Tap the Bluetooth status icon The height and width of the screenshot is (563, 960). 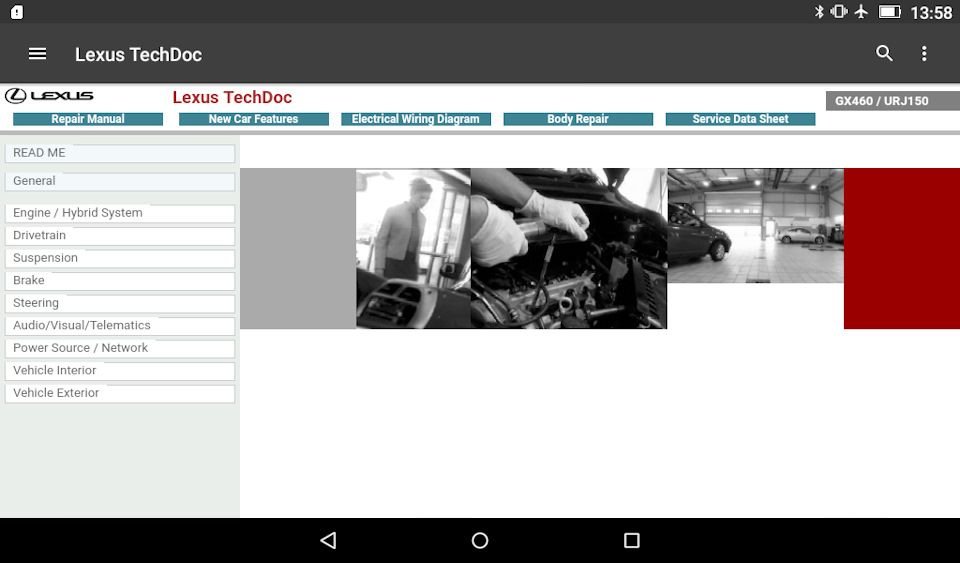point(819,12)
